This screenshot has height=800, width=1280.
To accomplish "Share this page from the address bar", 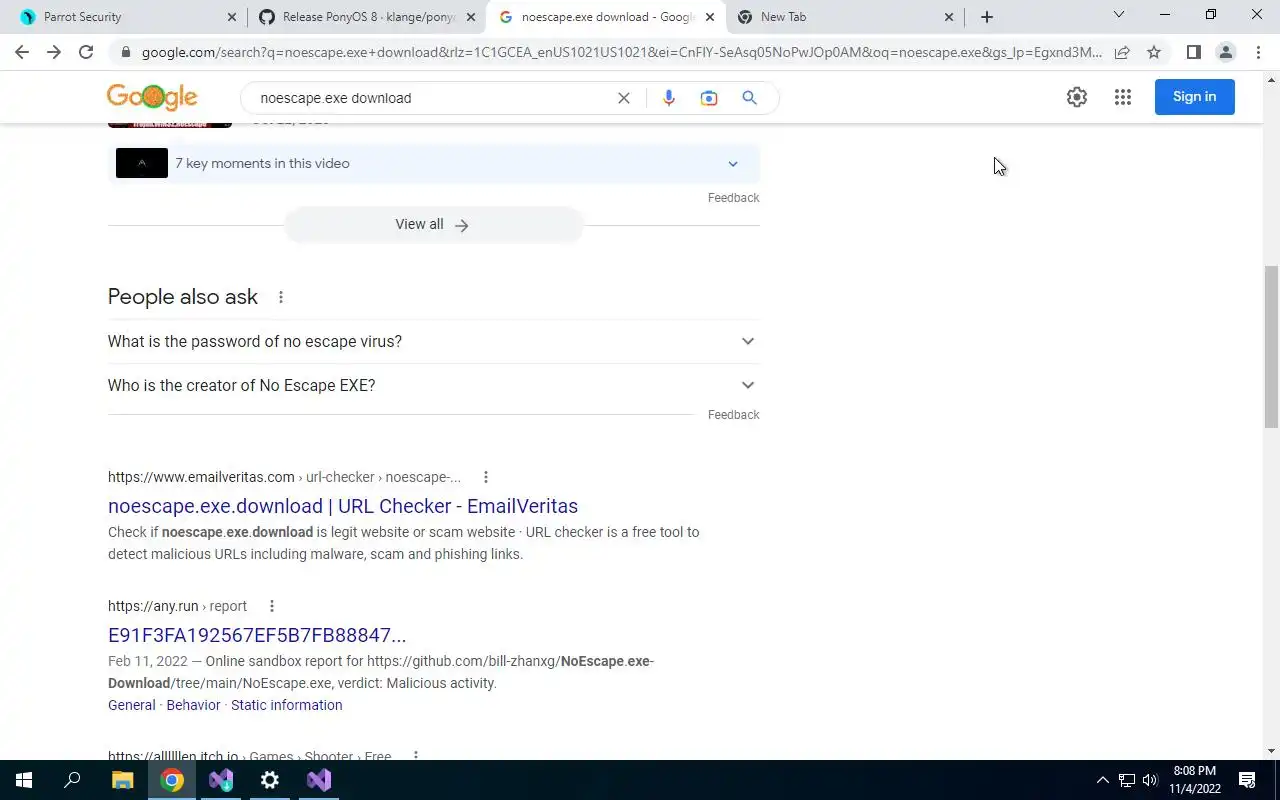I will [1122, 52].
